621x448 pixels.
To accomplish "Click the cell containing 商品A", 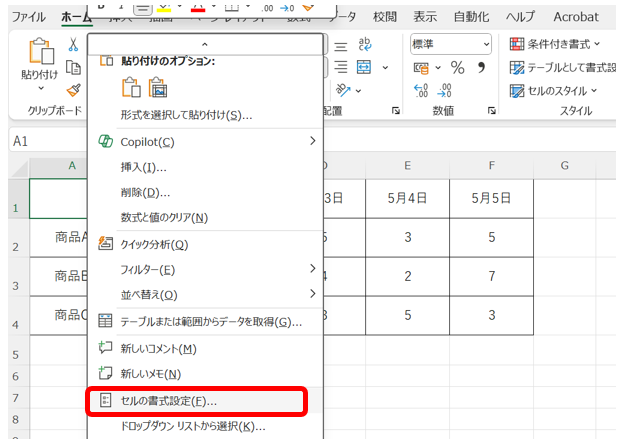I will 59,237.
